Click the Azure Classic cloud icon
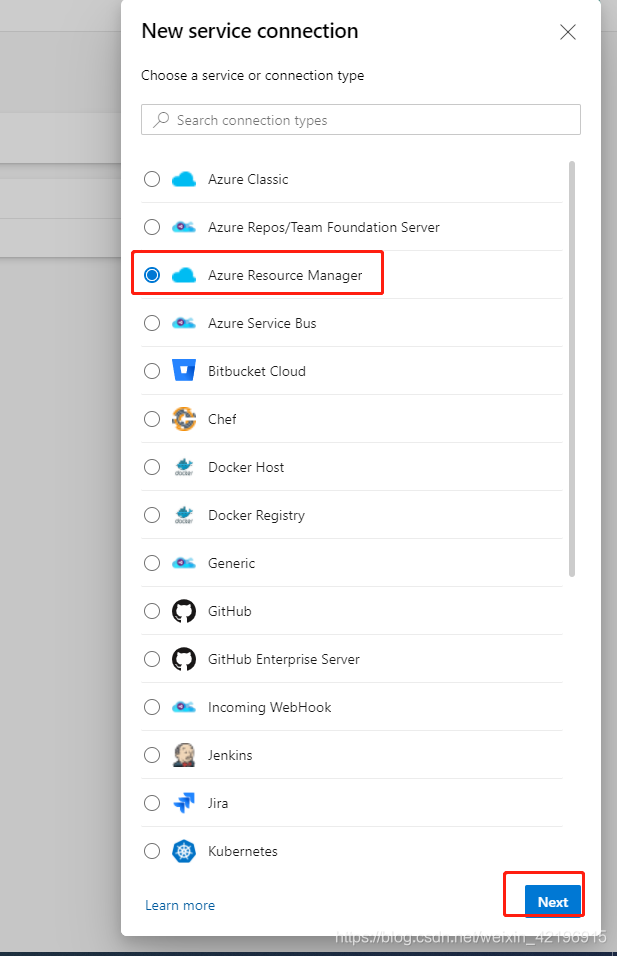The width and height of the screenshot is (617, 956). [x=184, y=179]
